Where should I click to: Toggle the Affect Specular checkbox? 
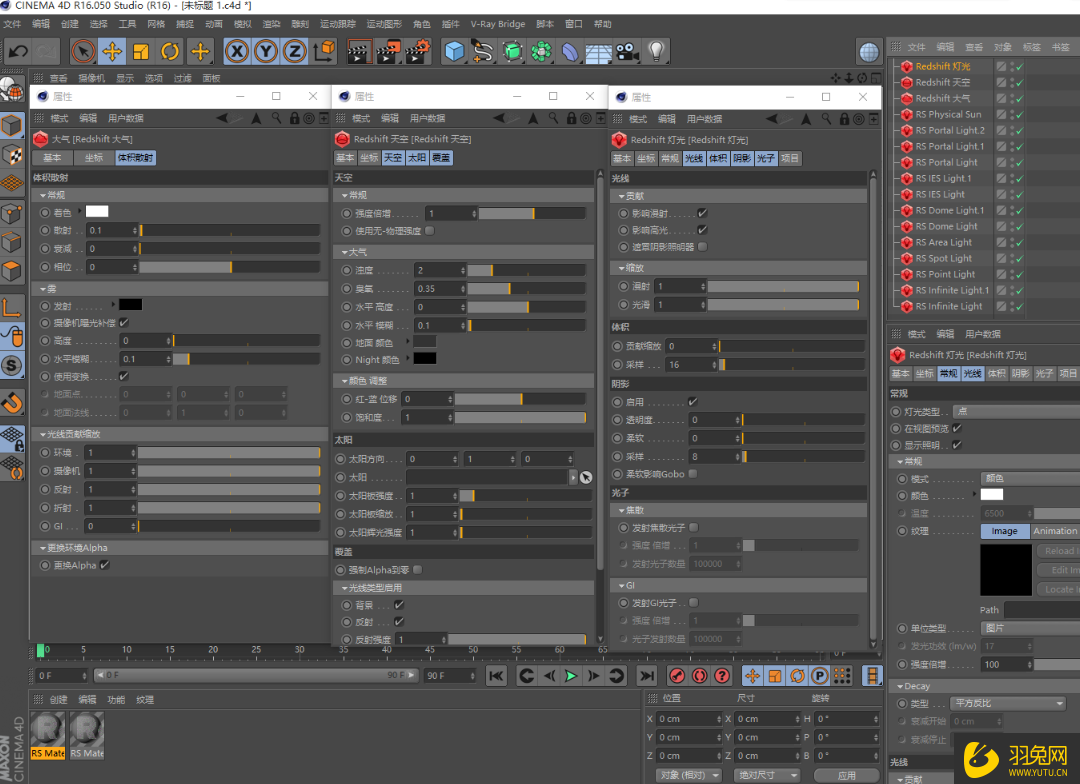(703, 230)
